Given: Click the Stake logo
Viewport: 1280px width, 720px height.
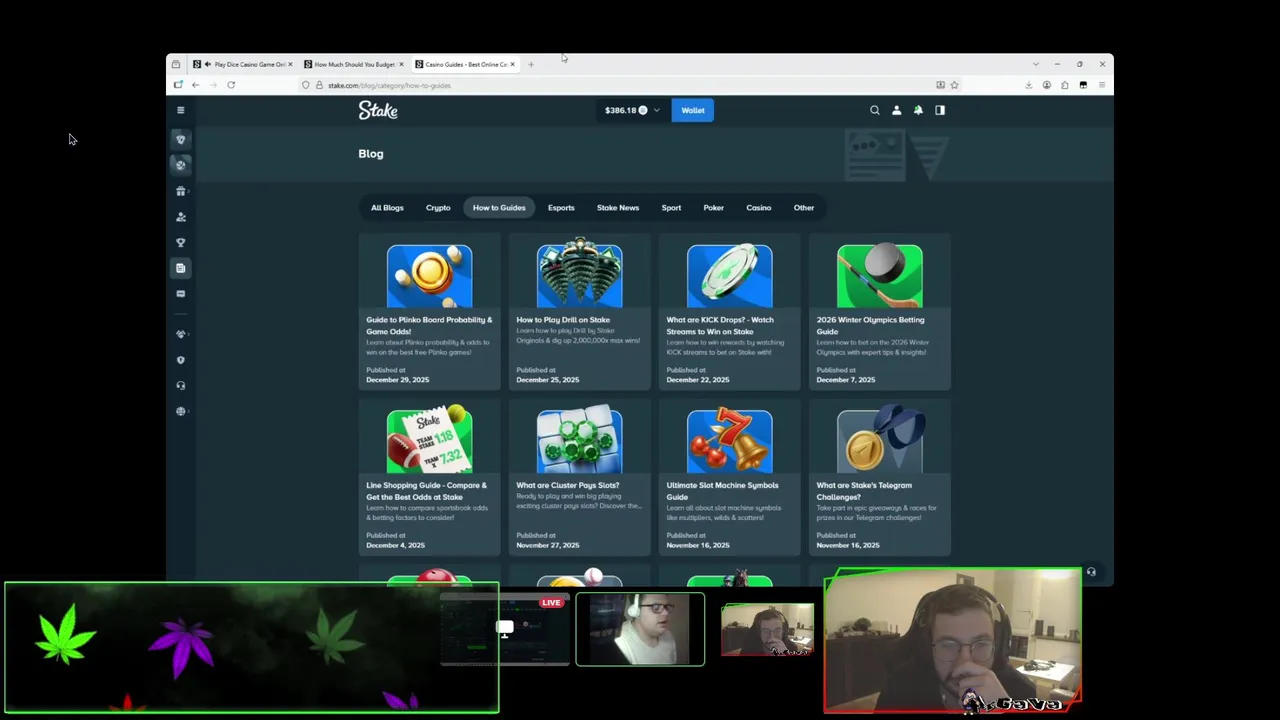Looking at the screenshot, I should pyautogui.click(x=378, y=110).
